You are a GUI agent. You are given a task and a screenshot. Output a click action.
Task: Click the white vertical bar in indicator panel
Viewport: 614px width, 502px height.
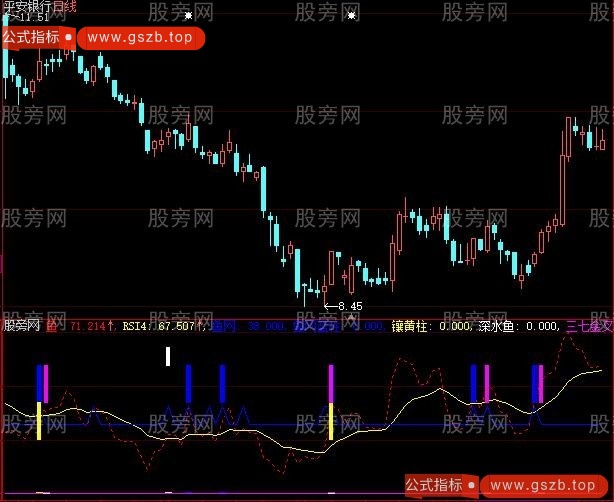pos(169,356)
